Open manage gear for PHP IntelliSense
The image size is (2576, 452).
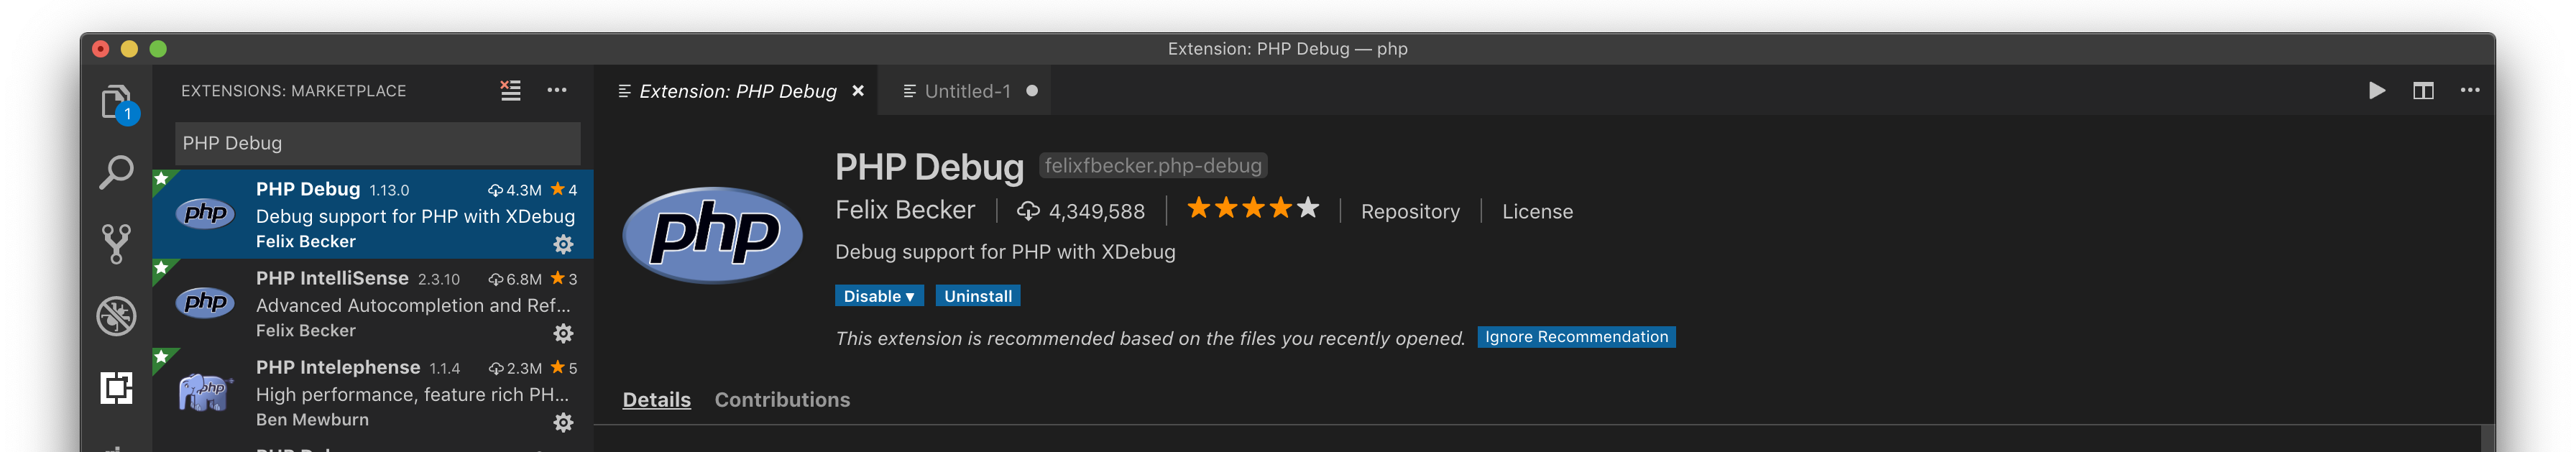[564, 333]
